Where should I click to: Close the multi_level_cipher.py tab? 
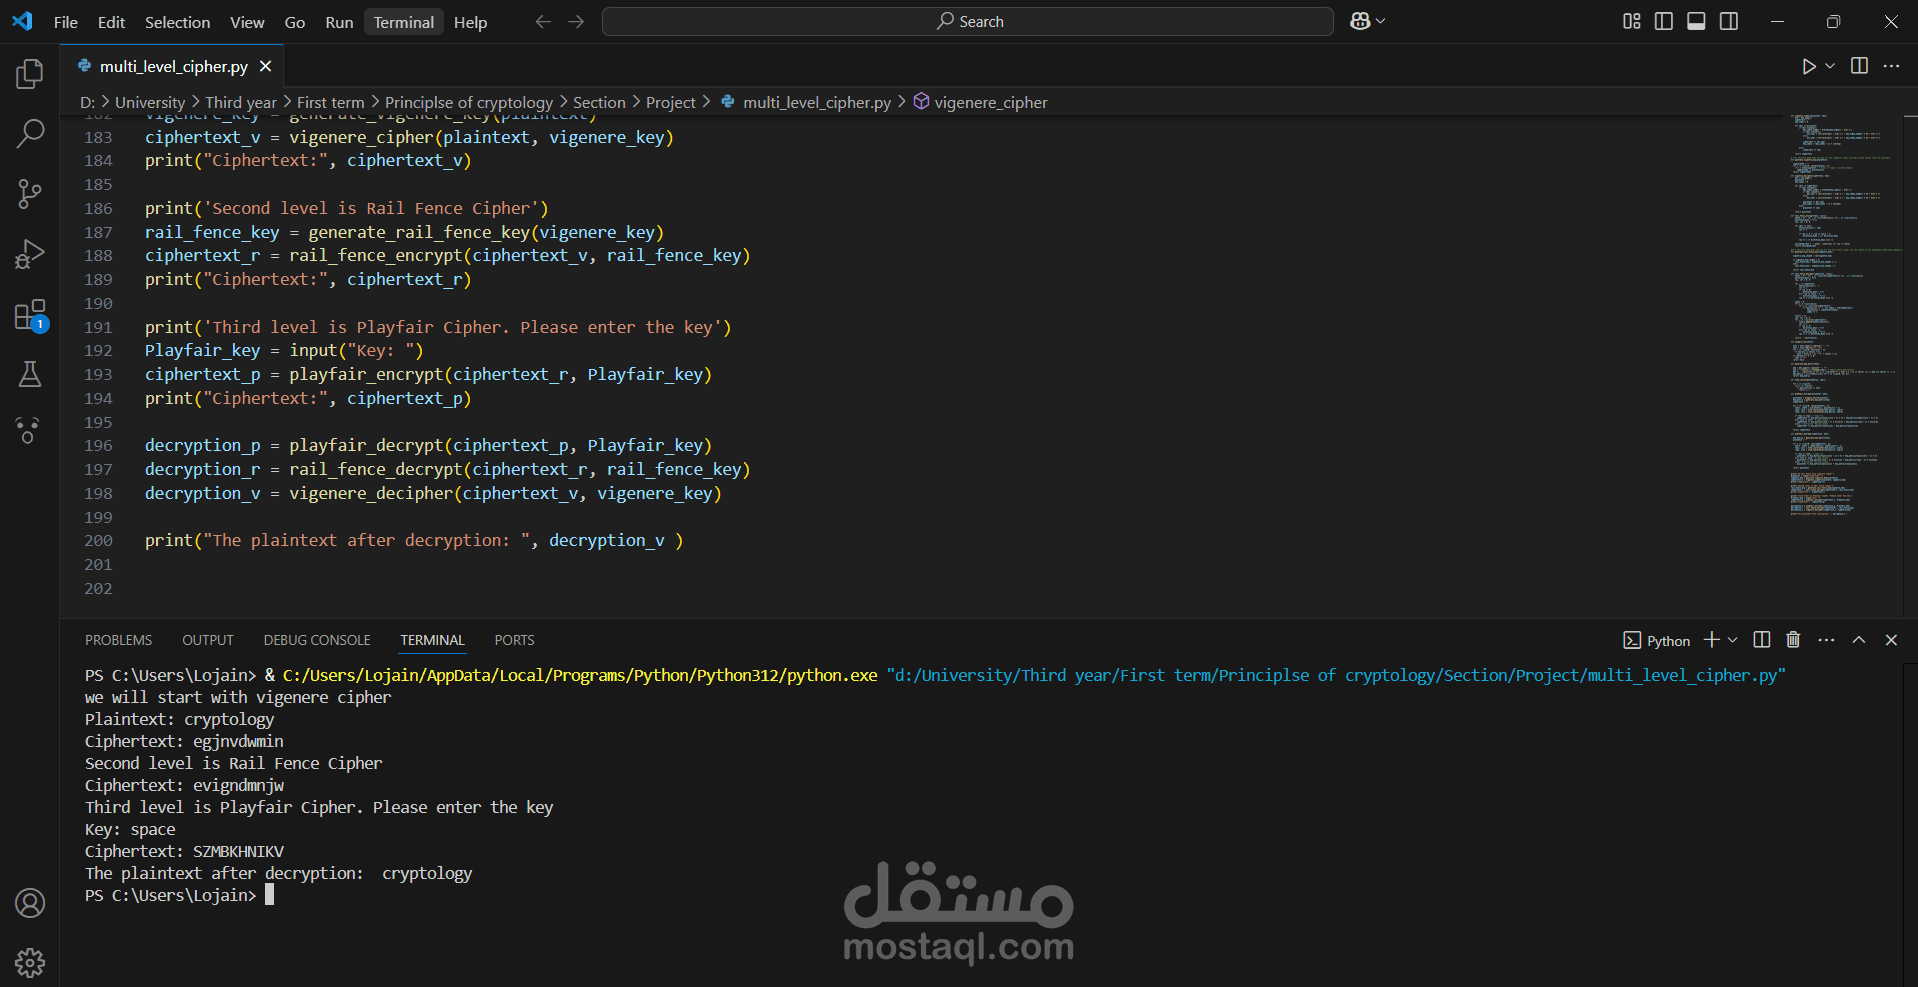[x=266, y=66]
